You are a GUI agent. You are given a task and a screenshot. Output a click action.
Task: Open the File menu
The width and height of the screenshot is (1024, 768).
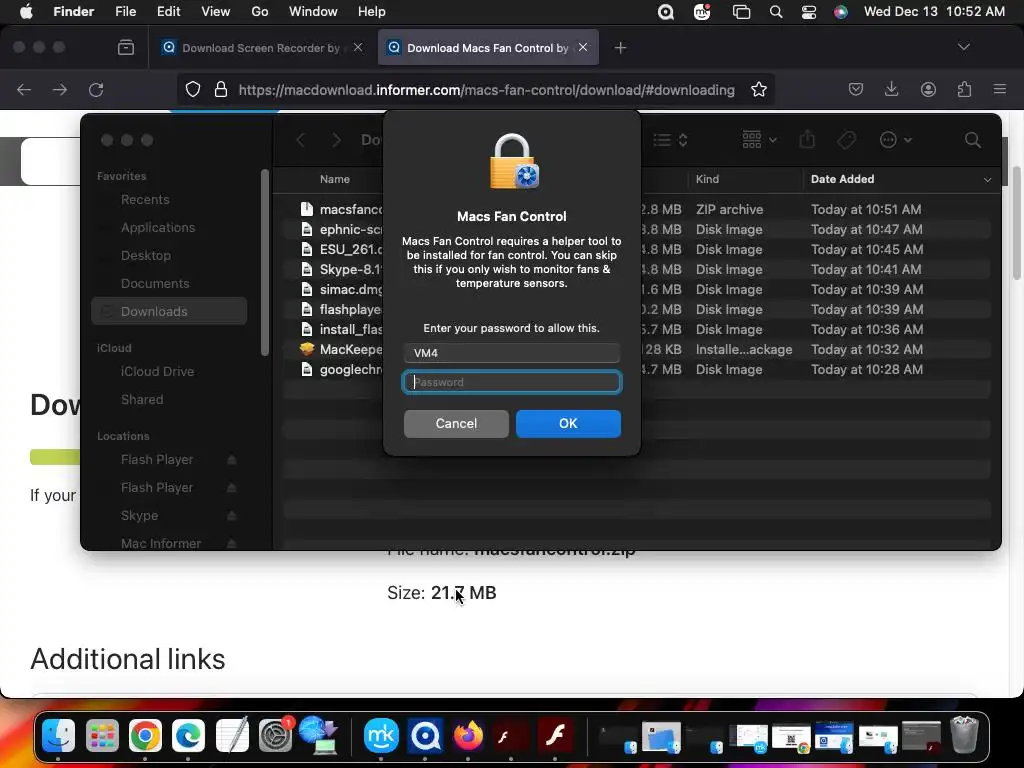[x=125, y=12]
